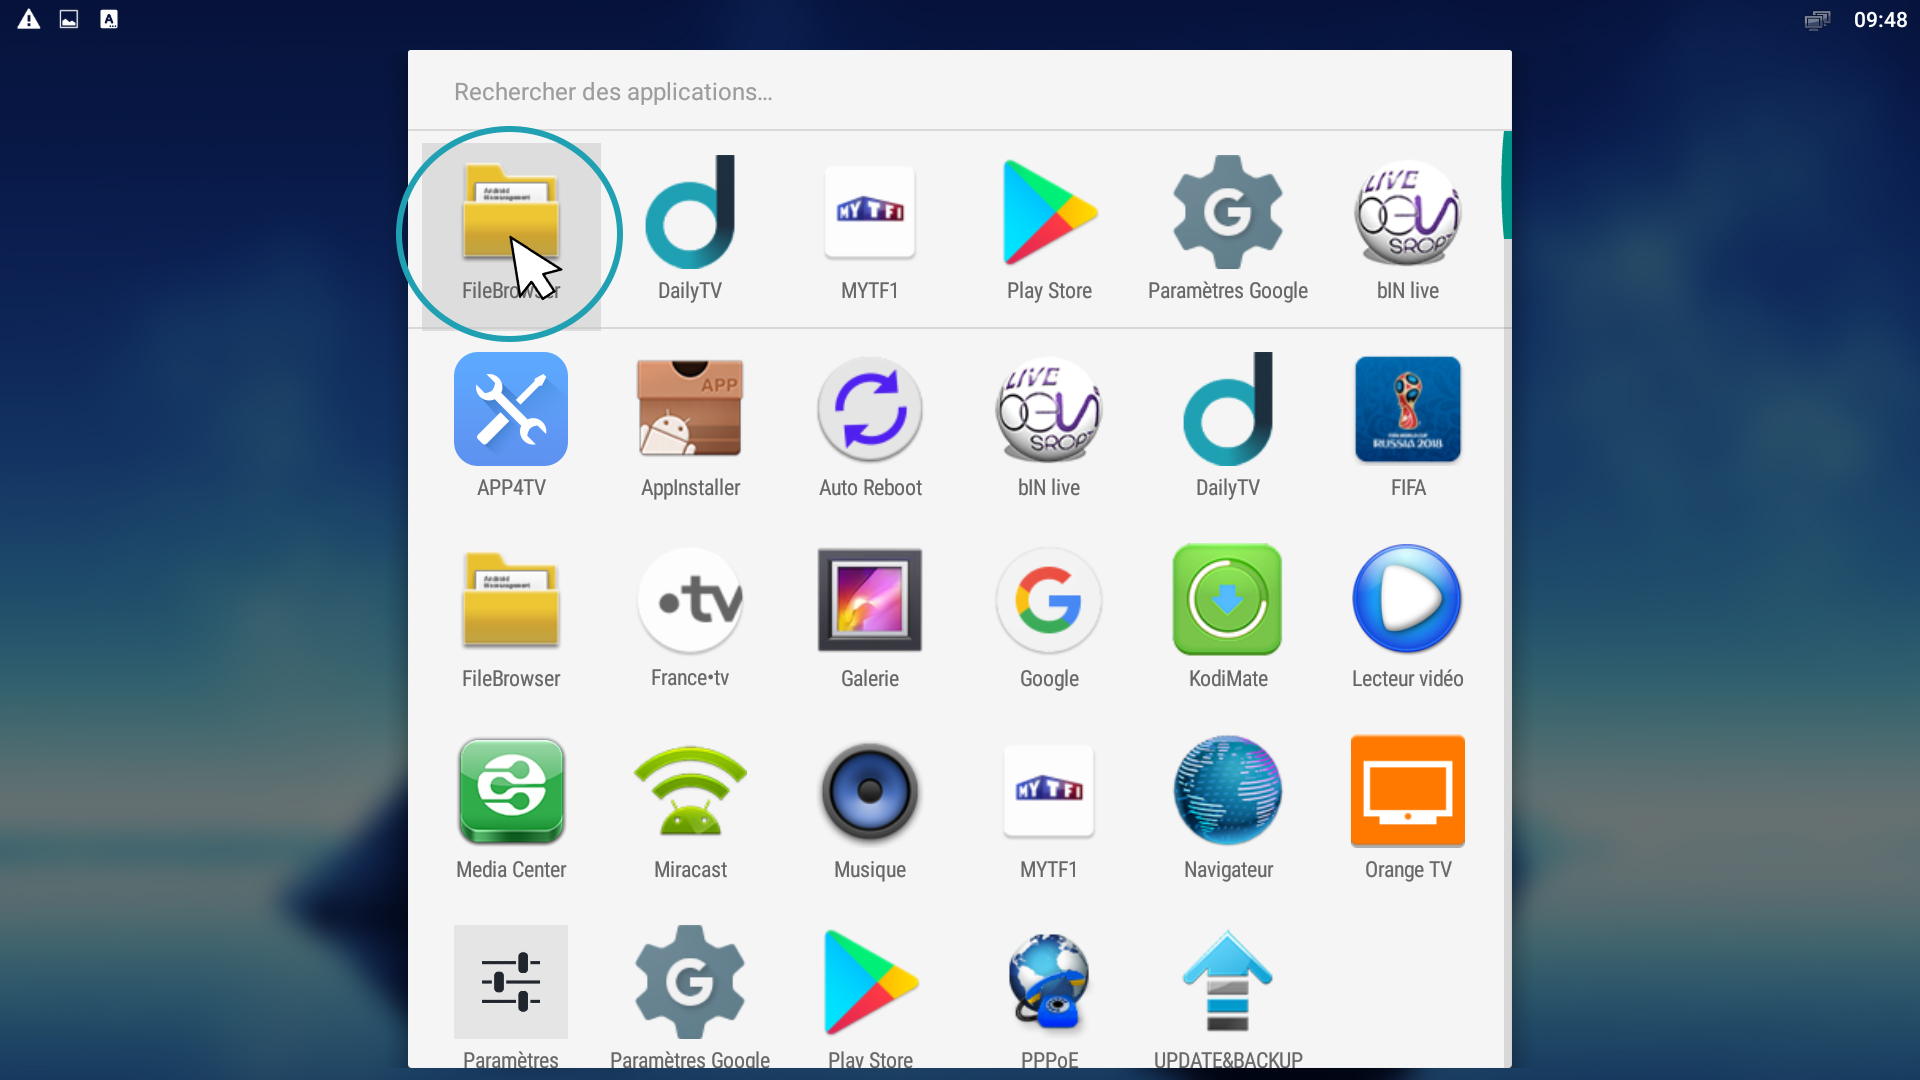Open the FIFA Russia 2018 app
The width and height of the screenshot is (1920, 1080).
point(1408,426)
